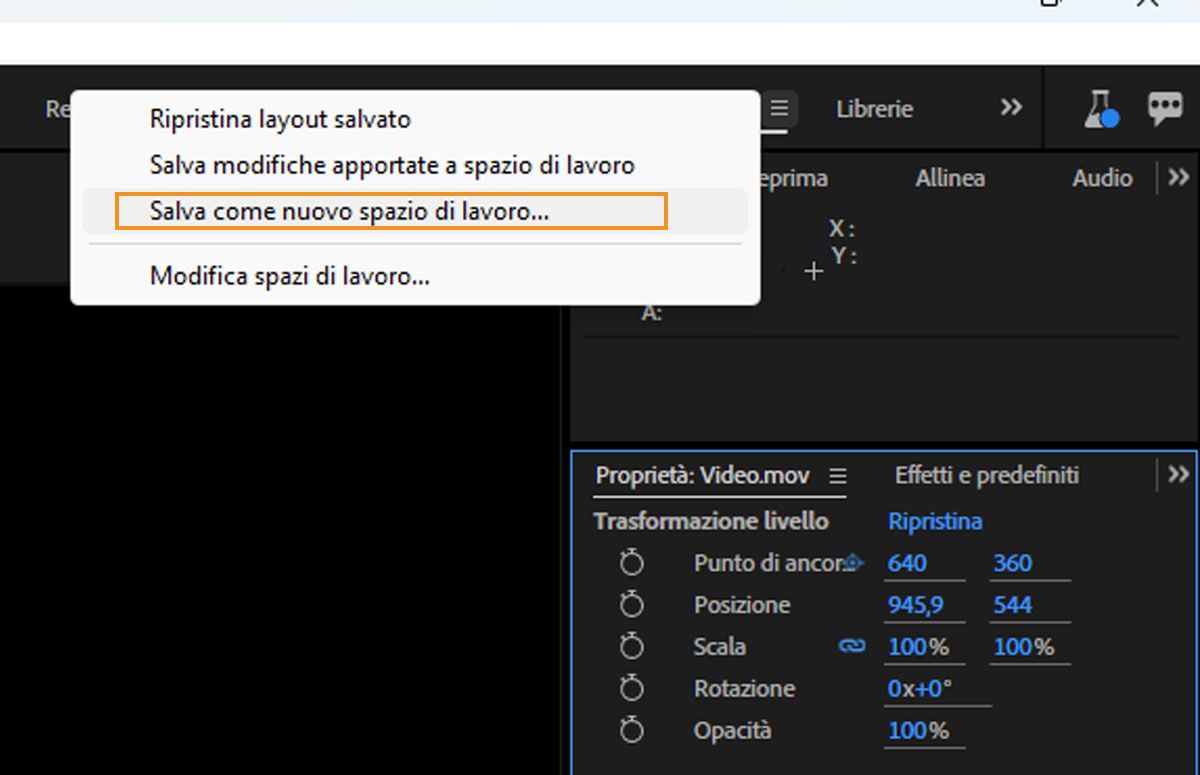
Task: Expand the Audio panel chevron
Action: tap(1178, 178)
